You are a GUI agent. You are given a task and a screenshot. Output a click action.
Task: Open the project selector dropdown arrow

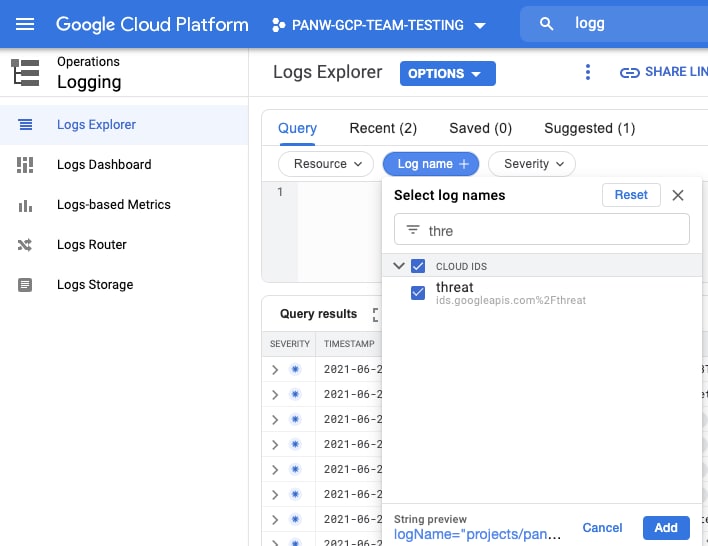[480, 26]
